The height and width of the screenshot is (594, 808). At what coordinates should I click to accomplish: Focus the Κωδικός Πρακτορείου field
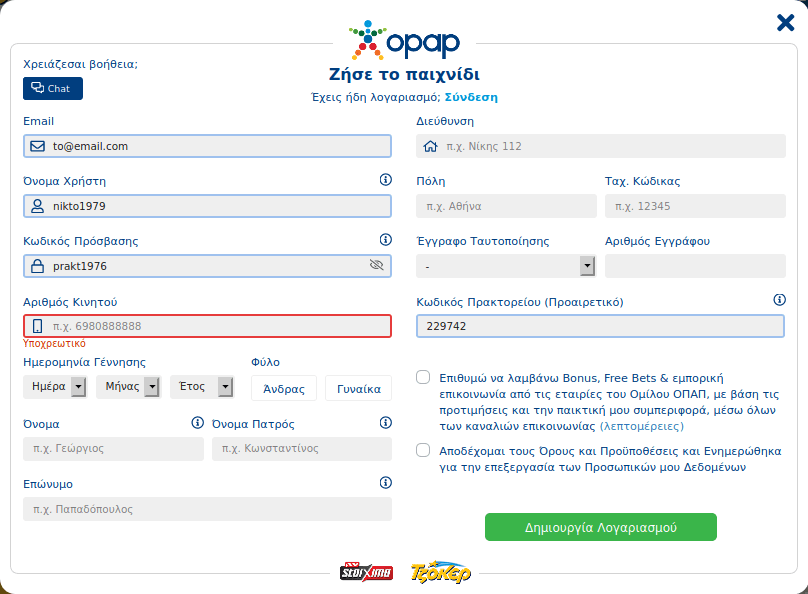pos(600,326)
